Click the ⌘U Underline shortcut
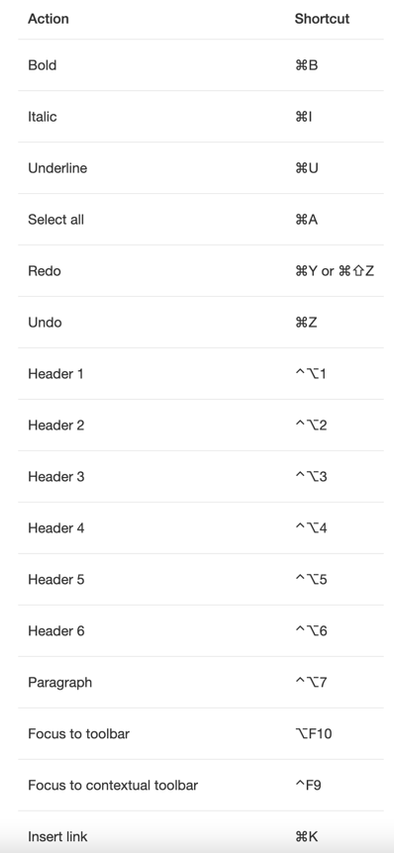The width and height of the screenshot is (394, 853). 306,168
